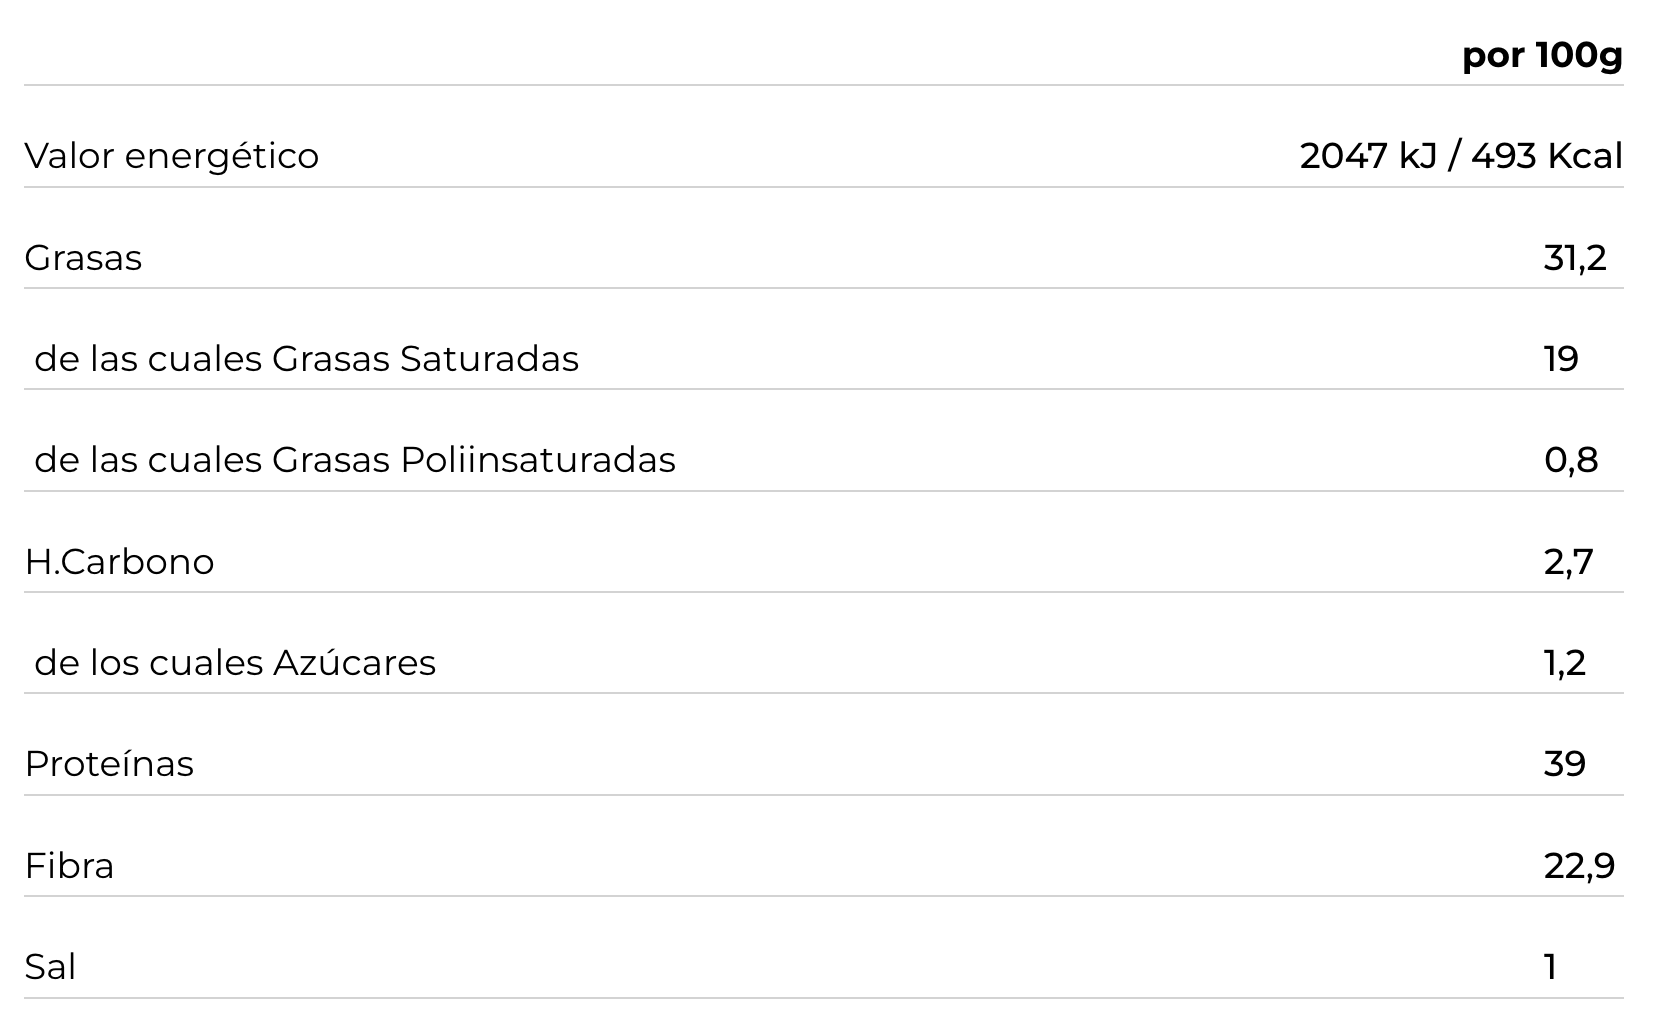The width and height of the screenshot is (1658, 1032).
Task: Select the "H.Carbono" row label
Action: point(119,562)
